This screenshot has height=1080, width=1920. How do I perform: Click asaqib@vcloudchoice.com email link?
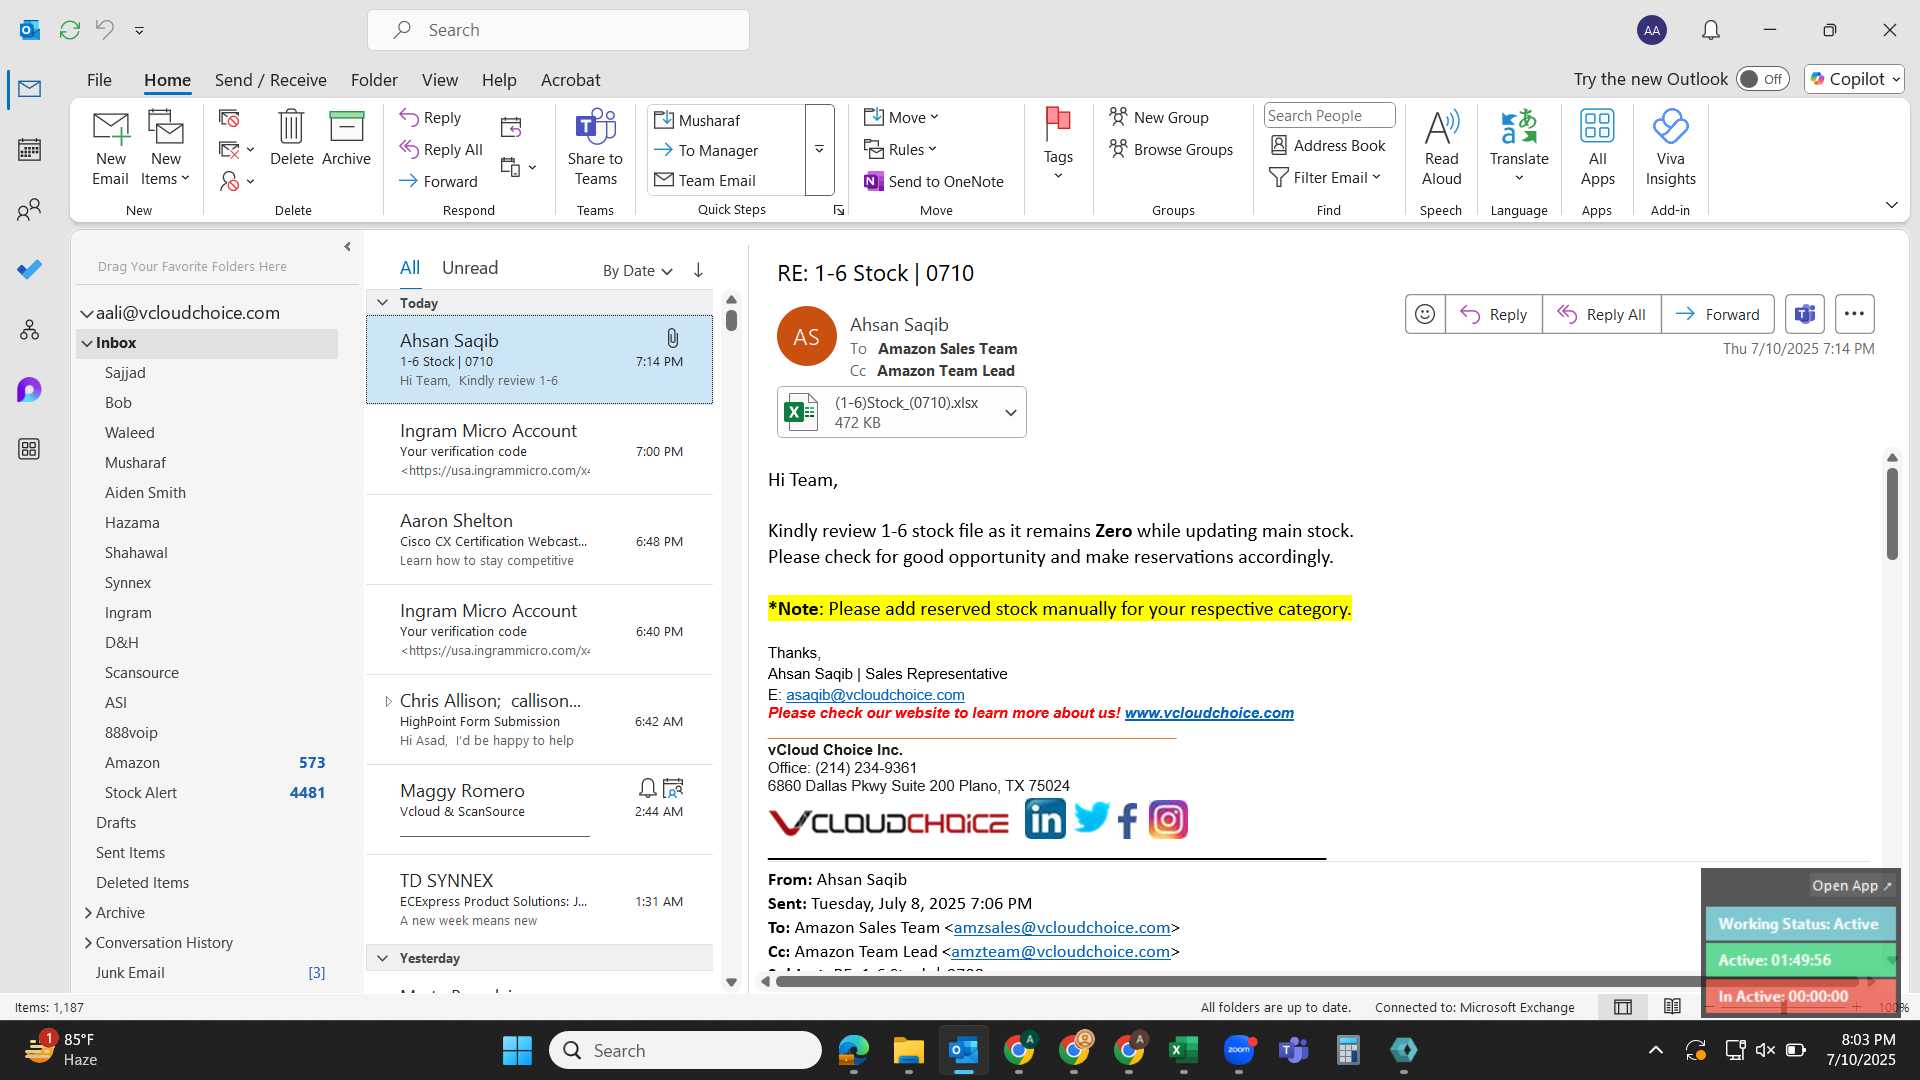(x=875, y=695)
